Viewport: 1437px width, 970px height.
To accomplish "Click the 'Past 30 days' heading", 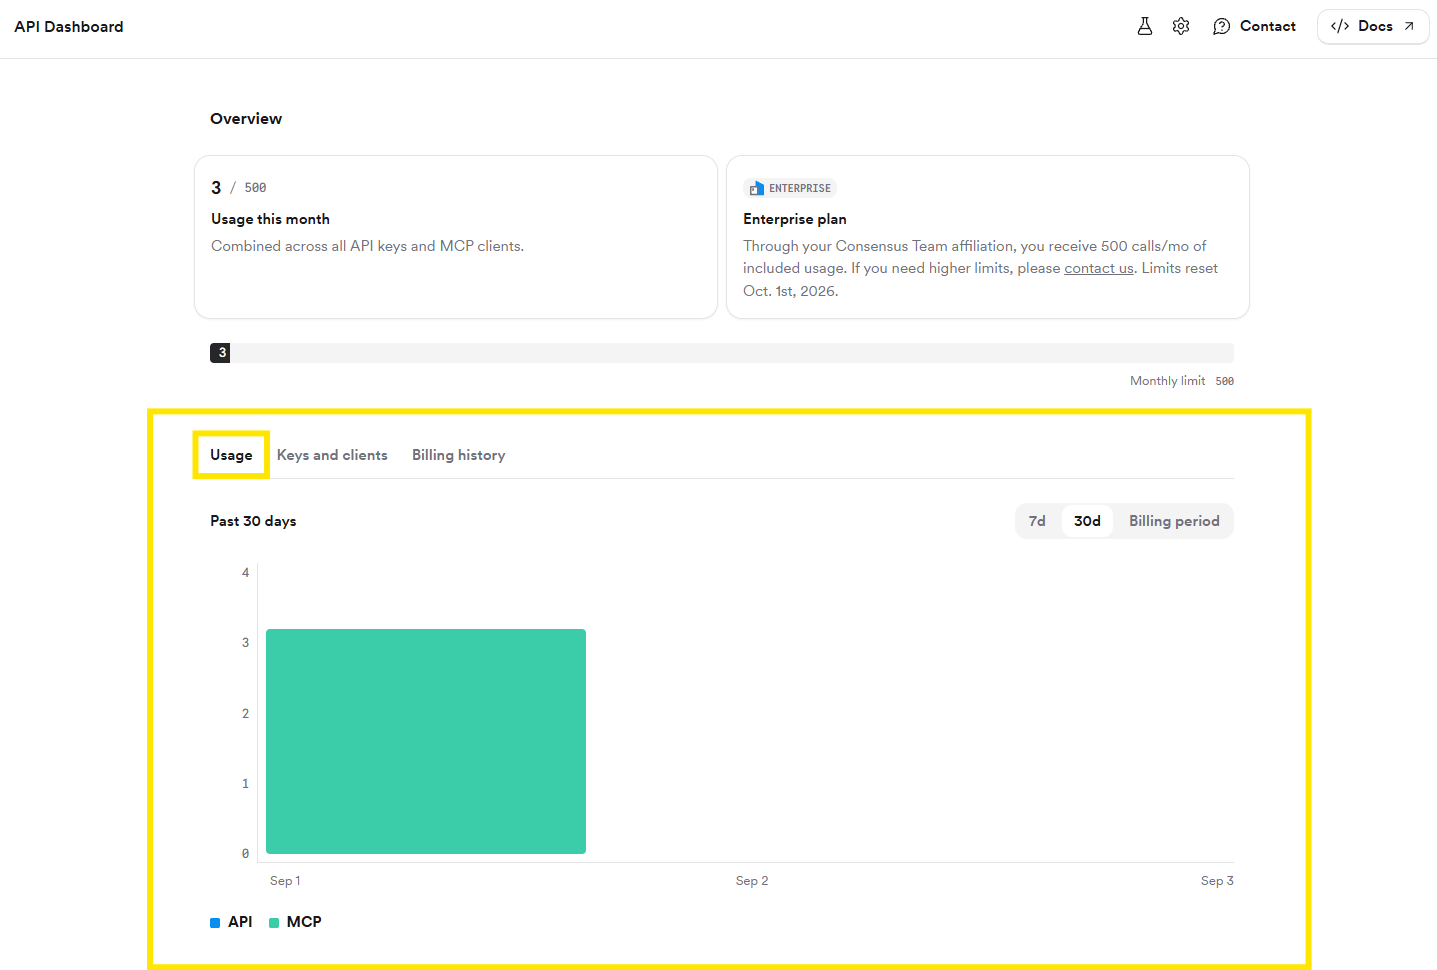I will [x=253, y=521].
